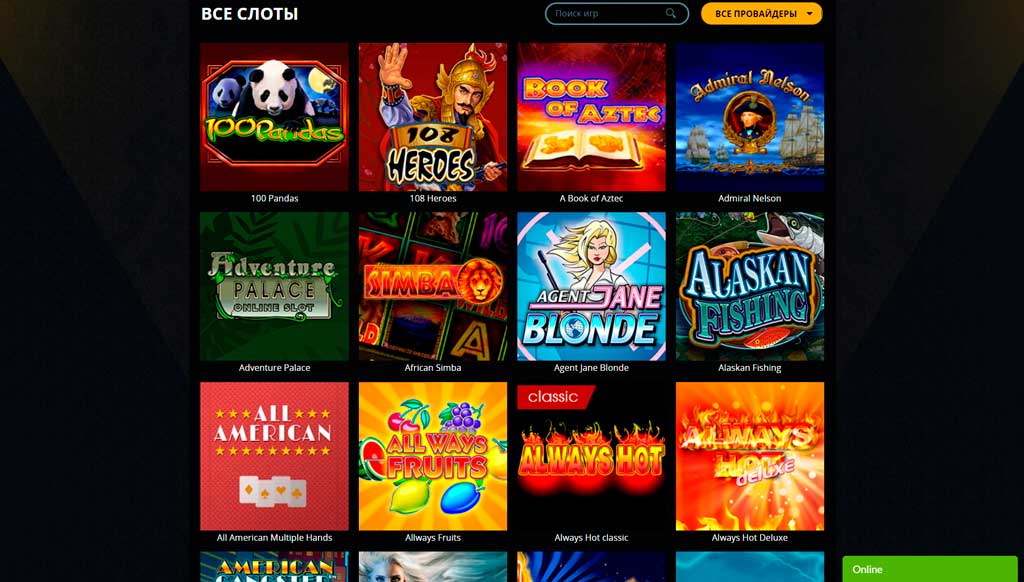The image size is (1024, 582).
Task: Select the Alaskan Fishing slot image
Action: point(750,286)
